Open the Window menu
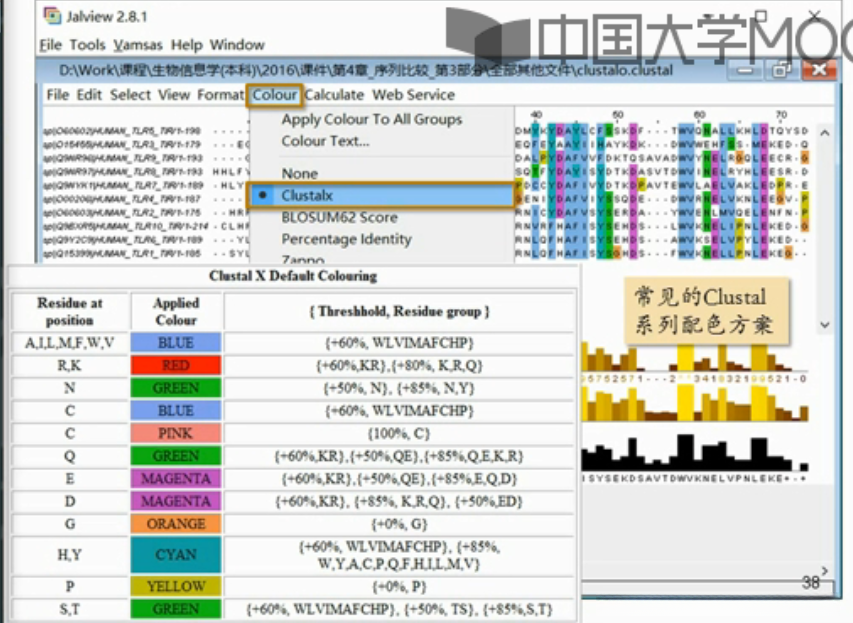853x623 pixels. [x=237, y=45]
